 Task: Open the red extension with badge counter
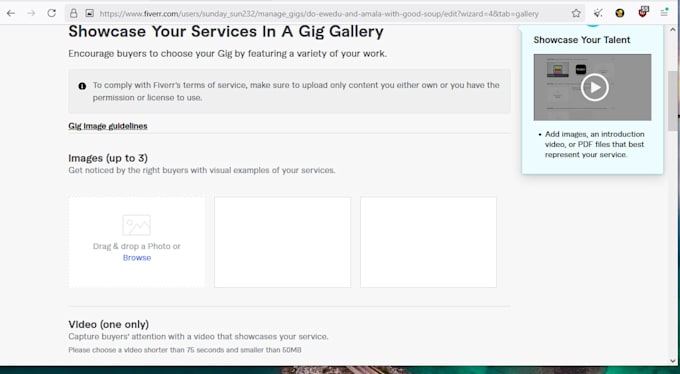point(643,12)
